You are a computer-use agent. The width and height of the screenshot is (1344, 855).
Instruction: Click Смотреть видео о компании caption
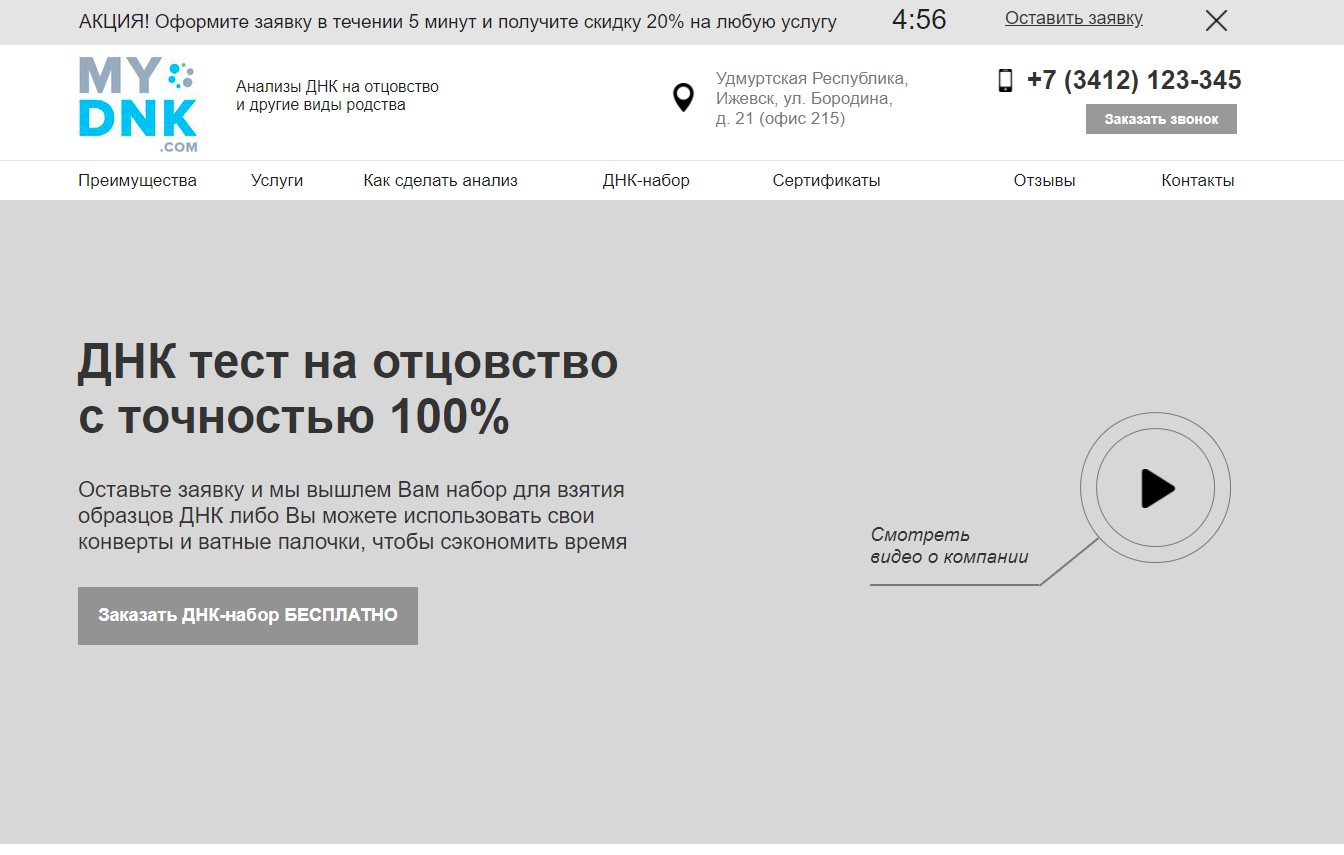pos(949,546)
